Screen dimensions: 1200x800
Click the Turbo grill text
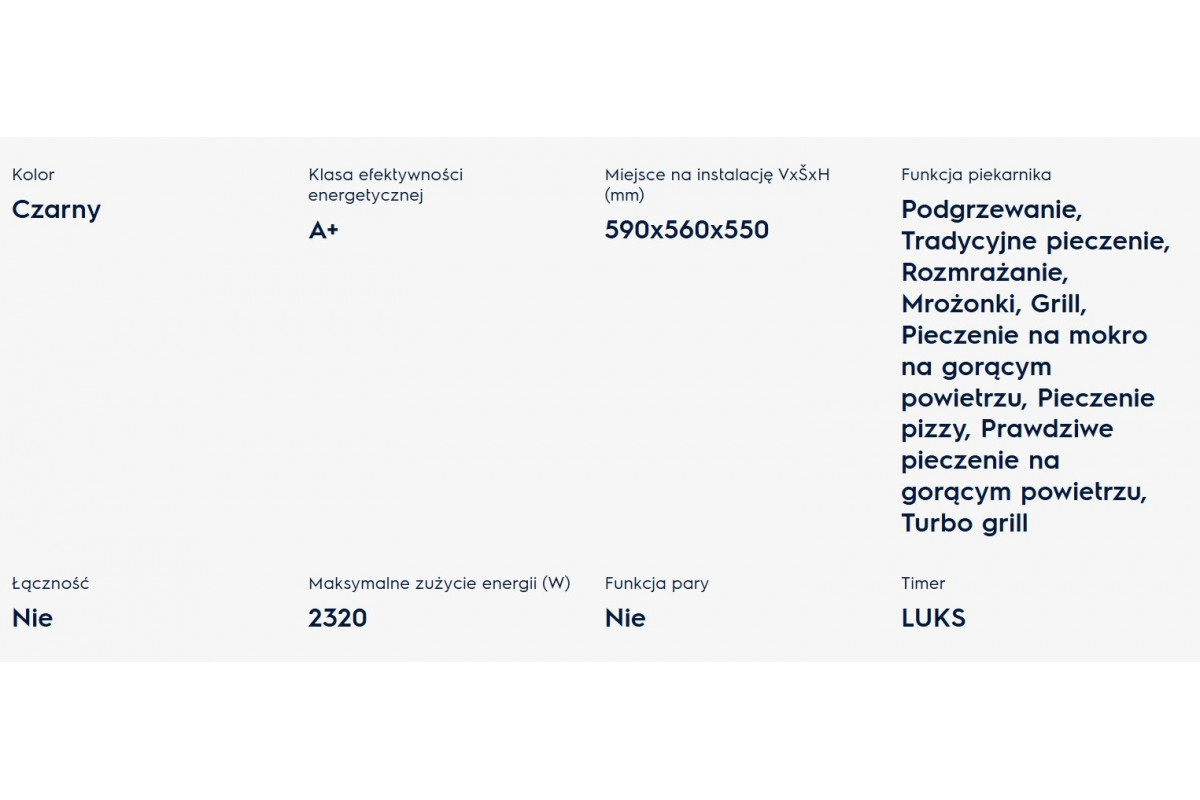(x=964, y=523)
